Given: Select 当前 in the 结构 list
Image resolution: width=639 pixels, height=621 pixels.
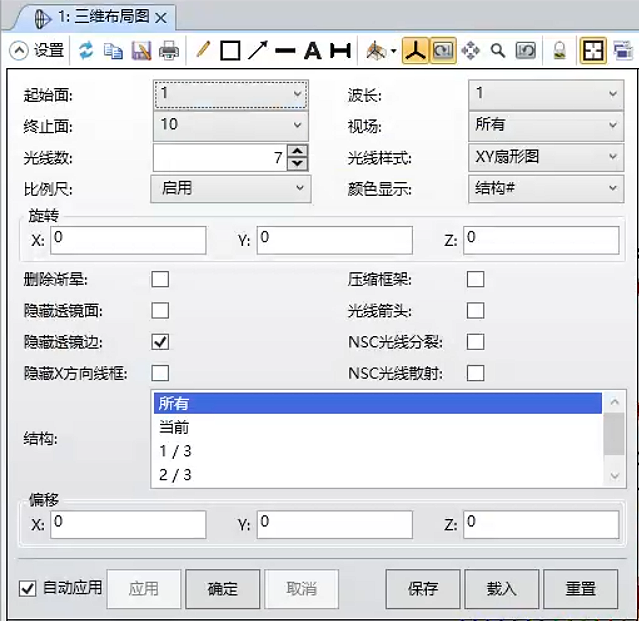Looking at the screenshot, I should tap(378, 427).
